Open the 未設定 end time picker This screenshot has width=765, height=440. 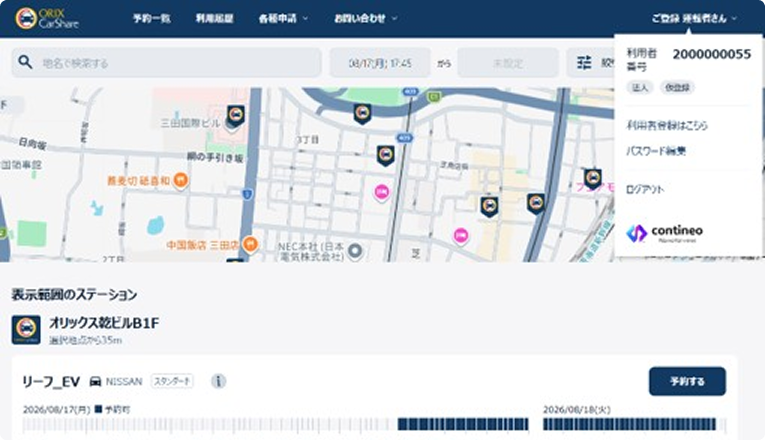tap(508, 63)
